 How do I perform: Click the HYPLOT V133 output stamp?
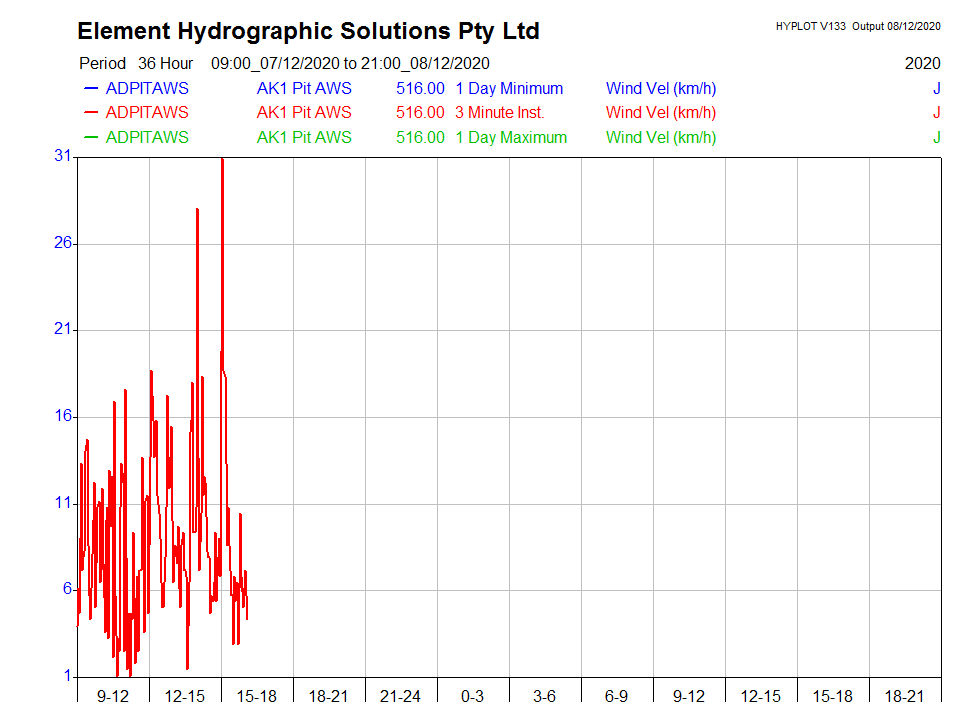(857, 26)
